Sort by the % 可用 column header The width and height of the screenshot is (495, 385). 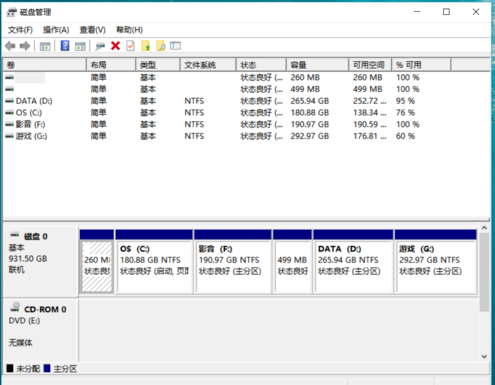421,65
